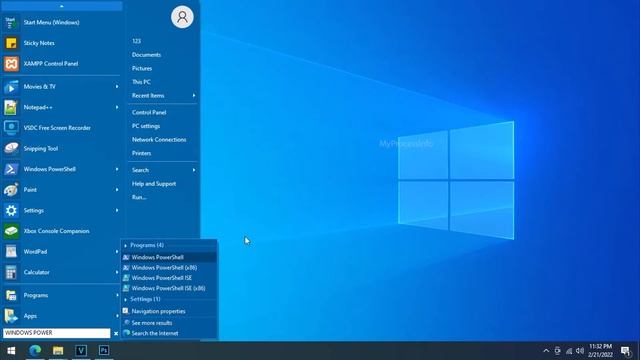640x360 pixels.
Task: Open Network Connections
Action: click(x=159, y=140)
